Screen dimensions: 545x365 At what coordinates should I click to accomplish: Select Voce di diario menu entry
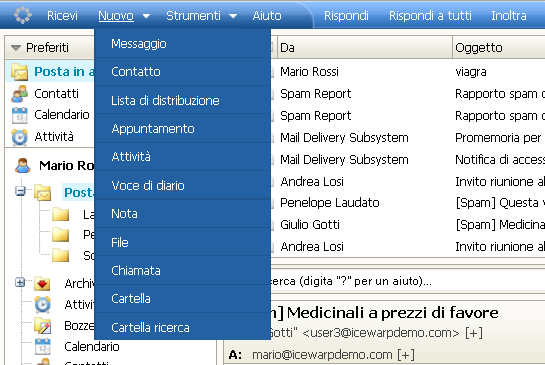182,186
